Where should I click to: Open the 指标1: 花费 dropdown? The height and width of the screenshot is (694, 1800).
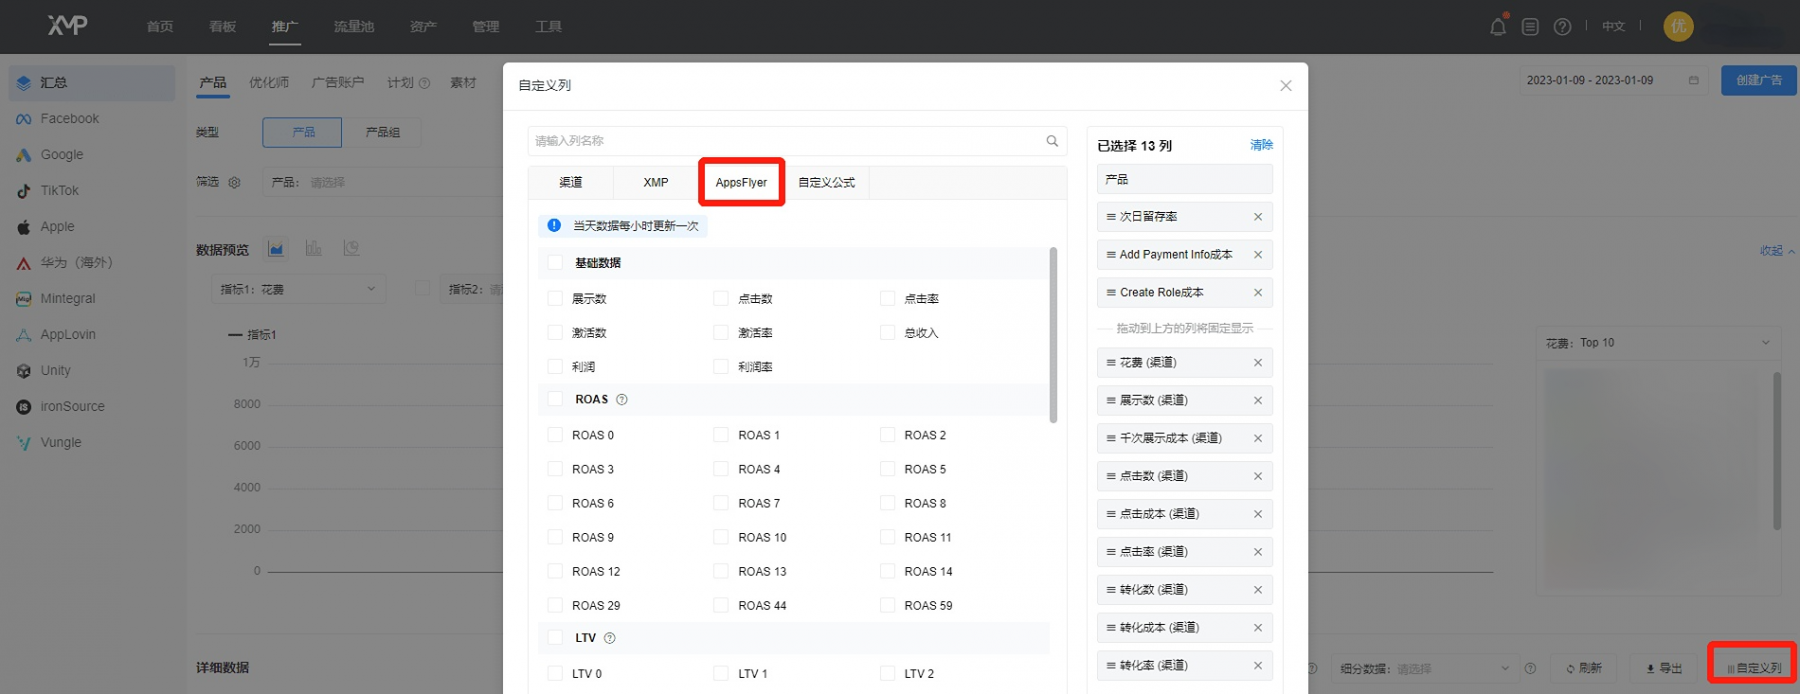coord(298,289)
